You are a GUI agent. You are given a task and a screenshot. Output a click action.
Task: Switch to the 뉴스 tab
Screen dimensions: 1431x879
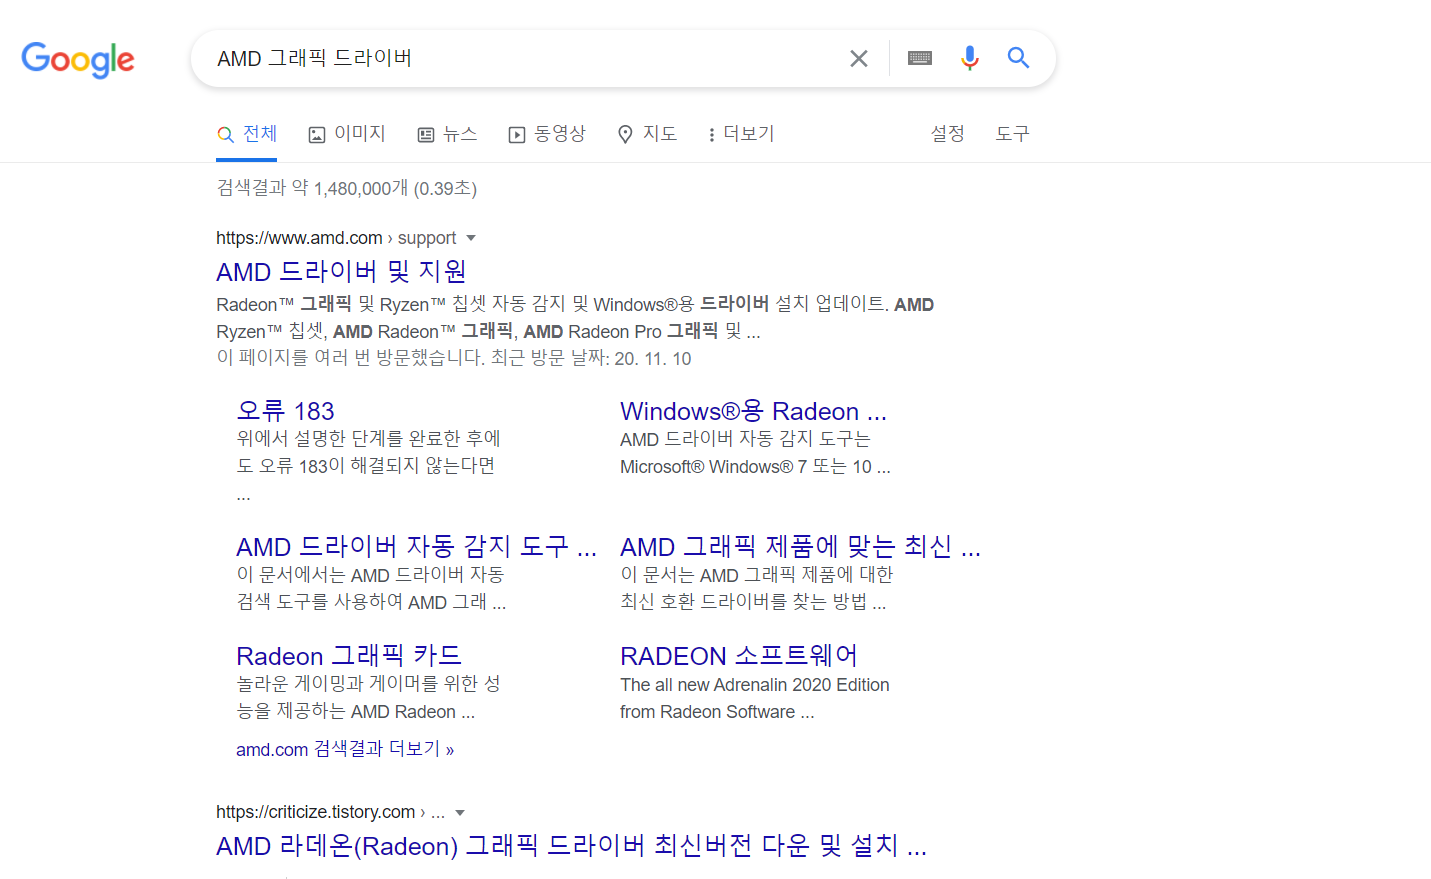click(447, 134)
